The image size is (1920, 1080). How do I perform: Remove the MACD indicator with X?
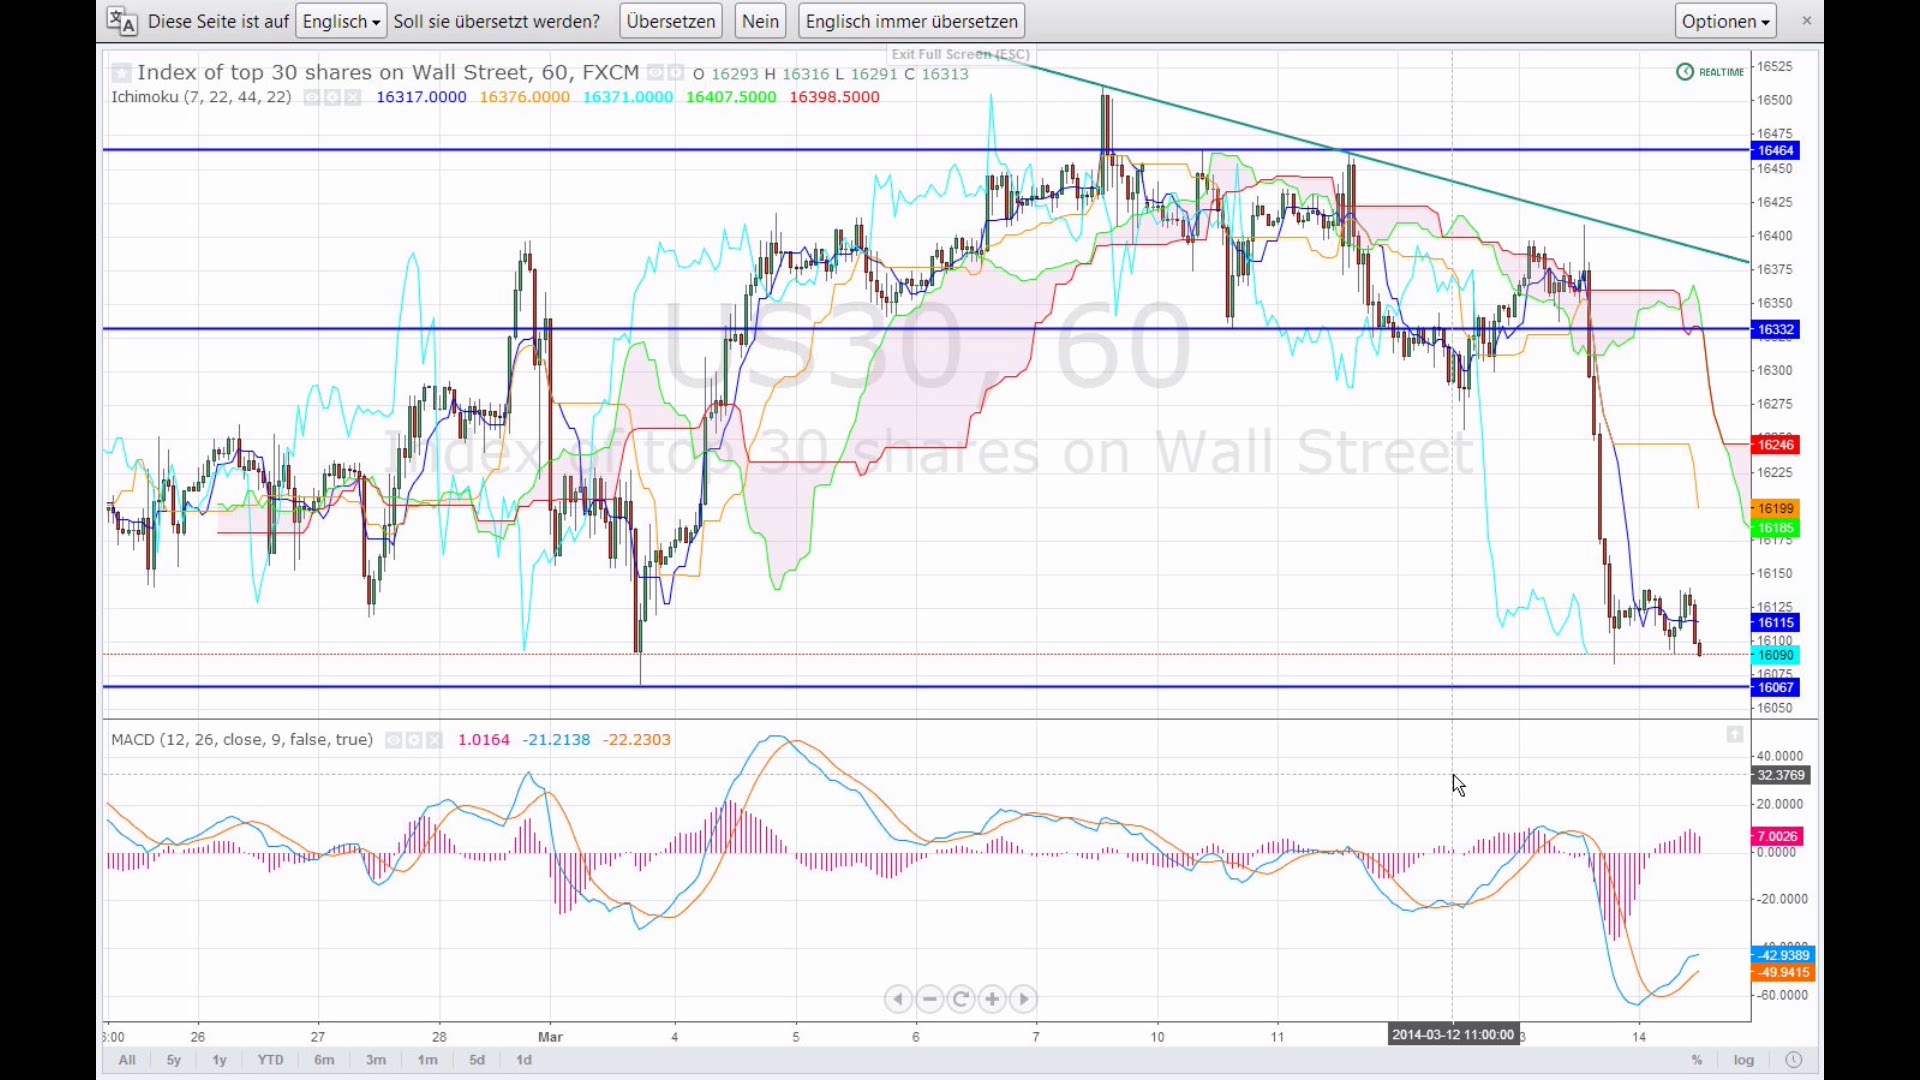pos(434,741)
